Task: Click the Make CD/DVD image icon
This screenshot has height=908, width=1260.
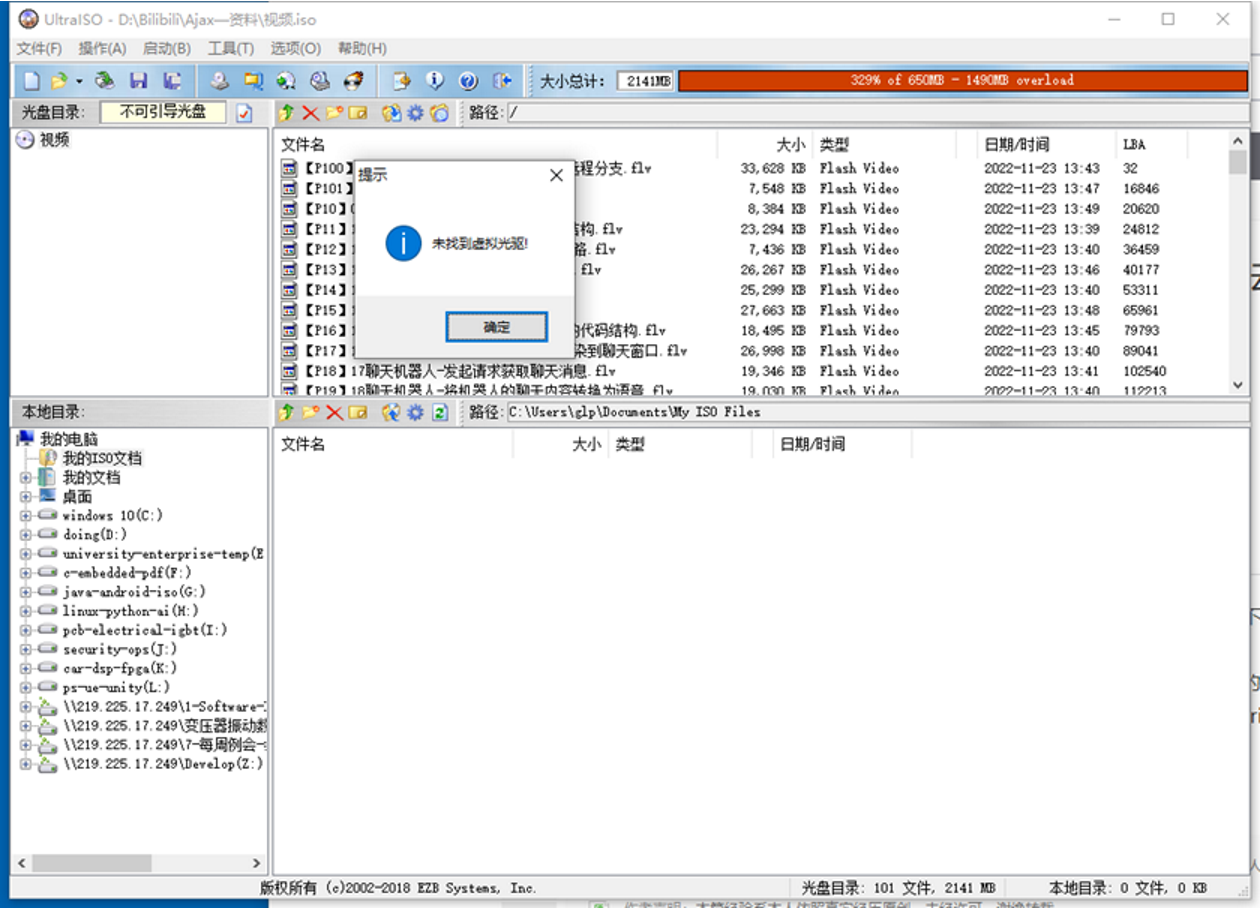Action: click(219, 81)
